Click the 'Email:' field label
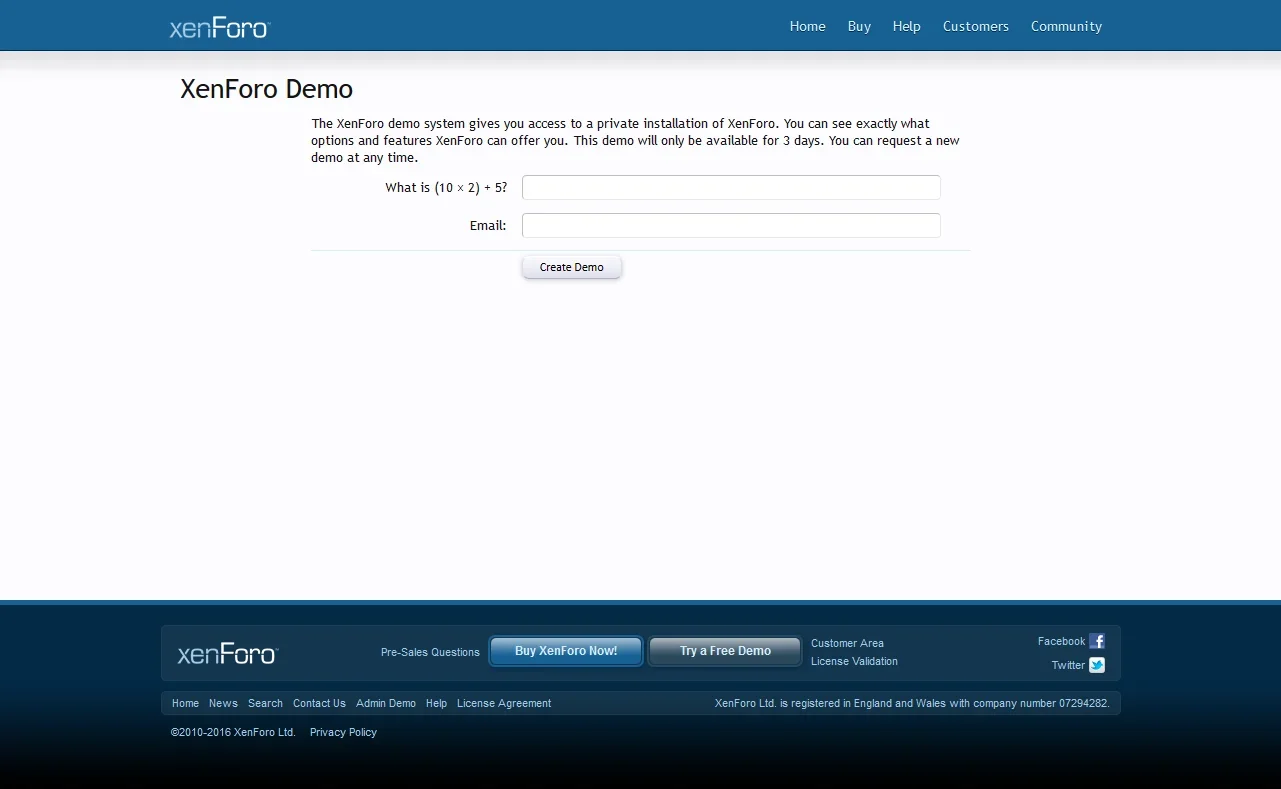Viewport: 1281px width, 789px height. coord(488,225)
